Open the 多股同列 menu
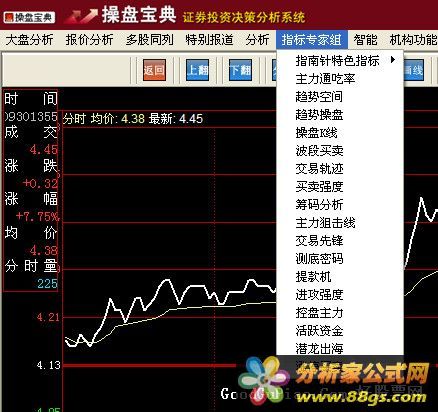Screen dimensions: 438x412 pos(150,40)
